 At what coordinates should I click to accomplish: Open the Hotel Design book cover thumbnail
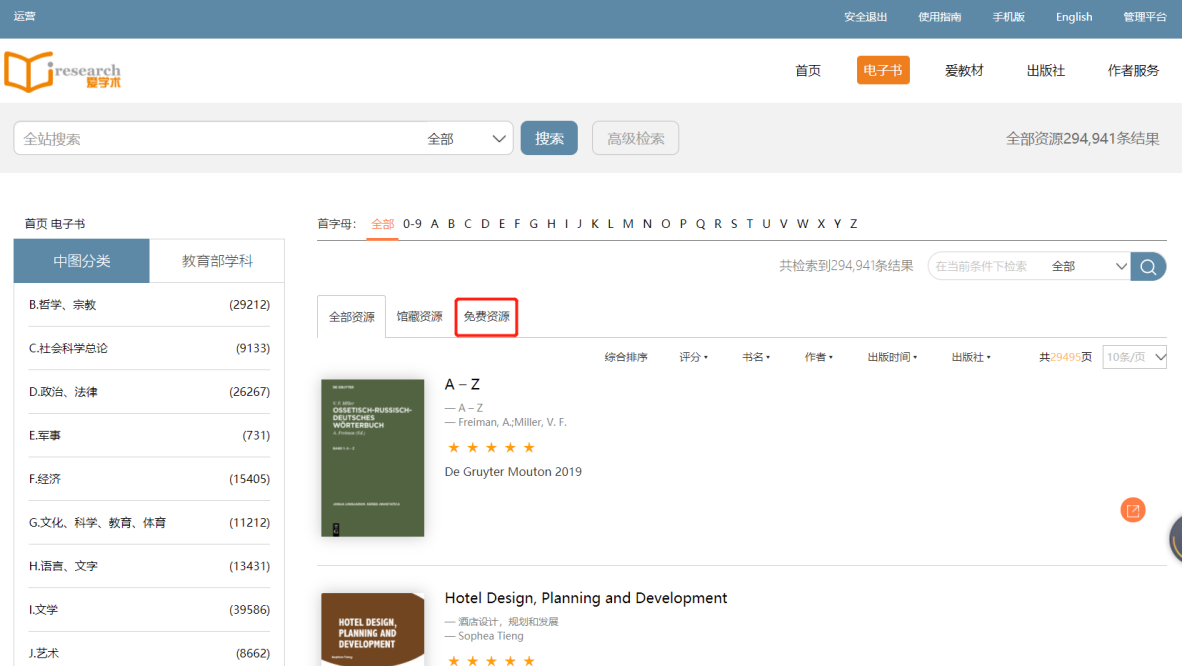point(372,629)
